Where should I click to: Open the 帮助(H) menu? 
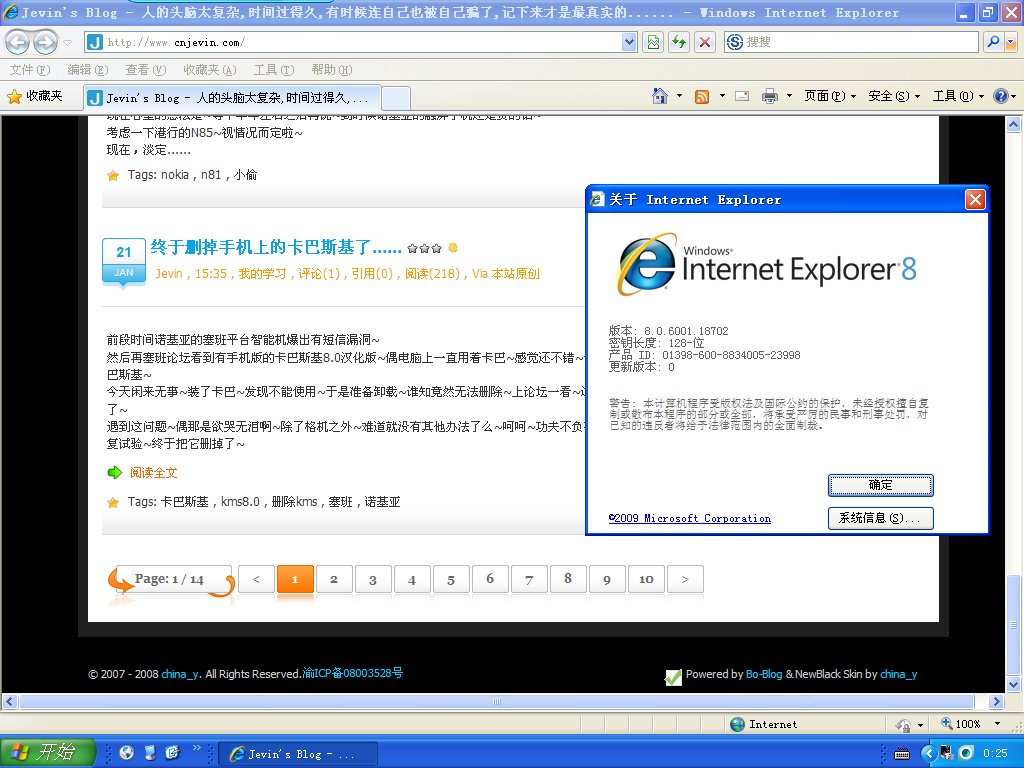331,70
